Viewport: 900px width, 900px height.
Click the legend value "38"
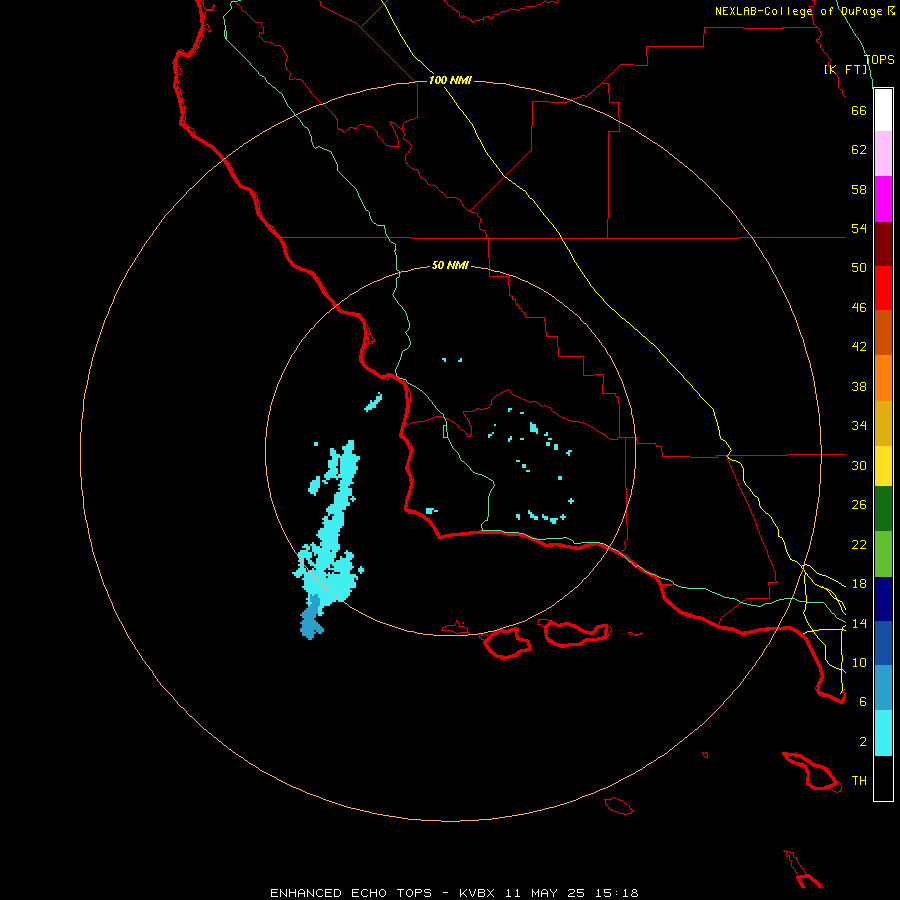point(859,386)
